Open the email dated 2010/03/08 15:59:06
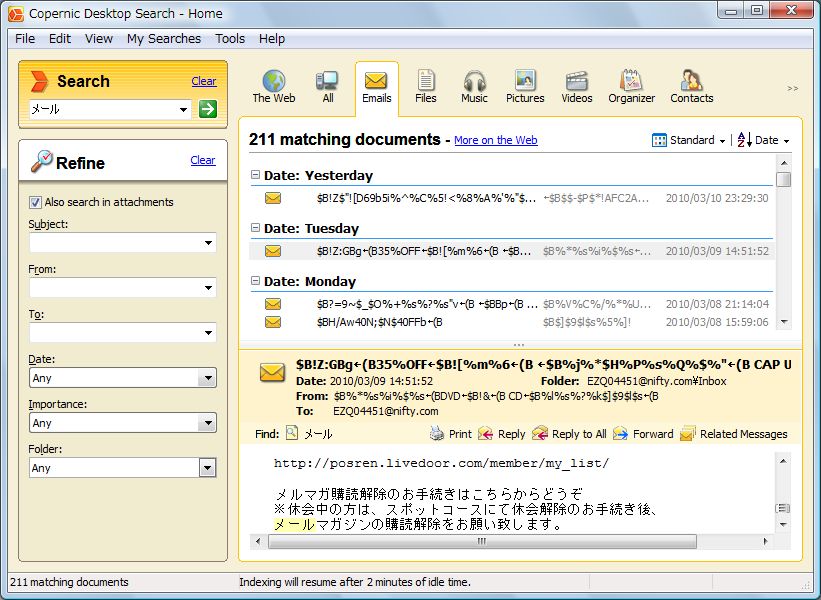Image resolution: width=821 pixels, height=600 pixels. (x=511, y=321)
